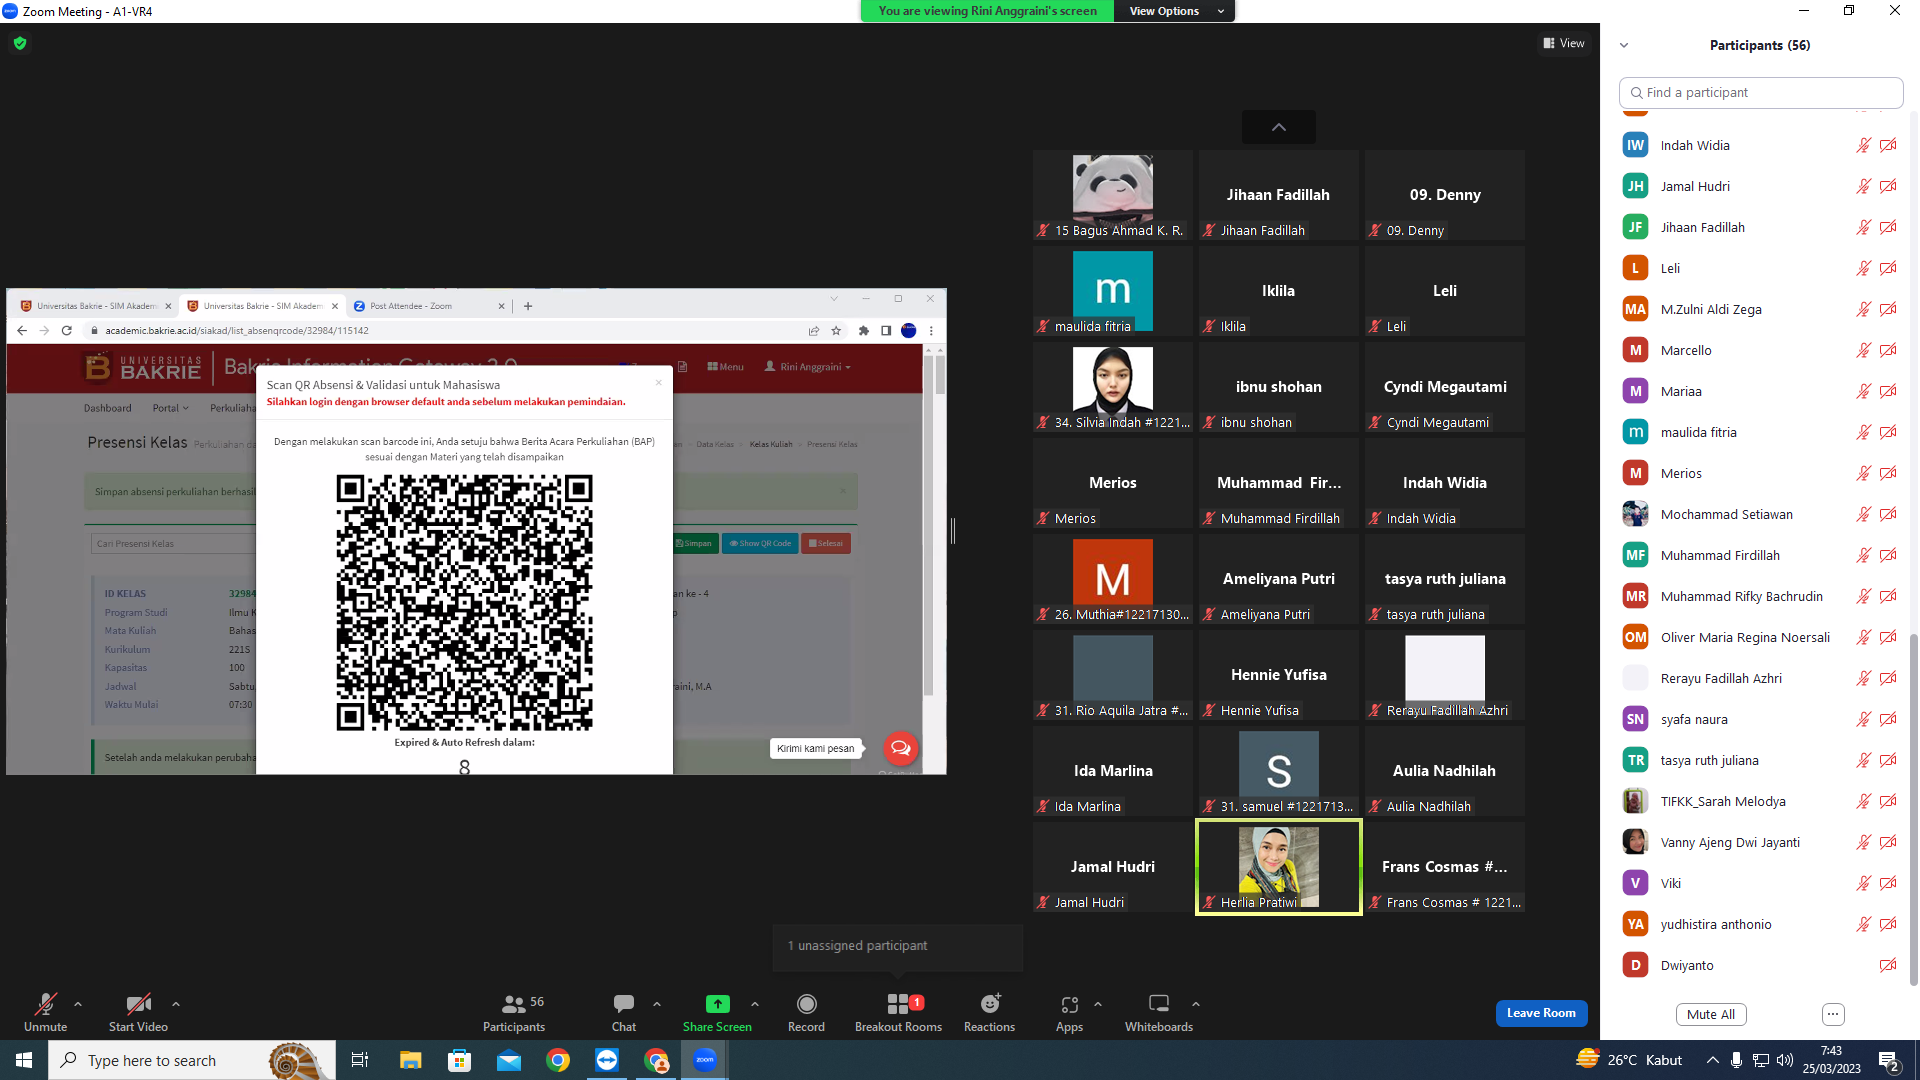
Task: Open the Reactions icon
Action: click(989, 1004)
